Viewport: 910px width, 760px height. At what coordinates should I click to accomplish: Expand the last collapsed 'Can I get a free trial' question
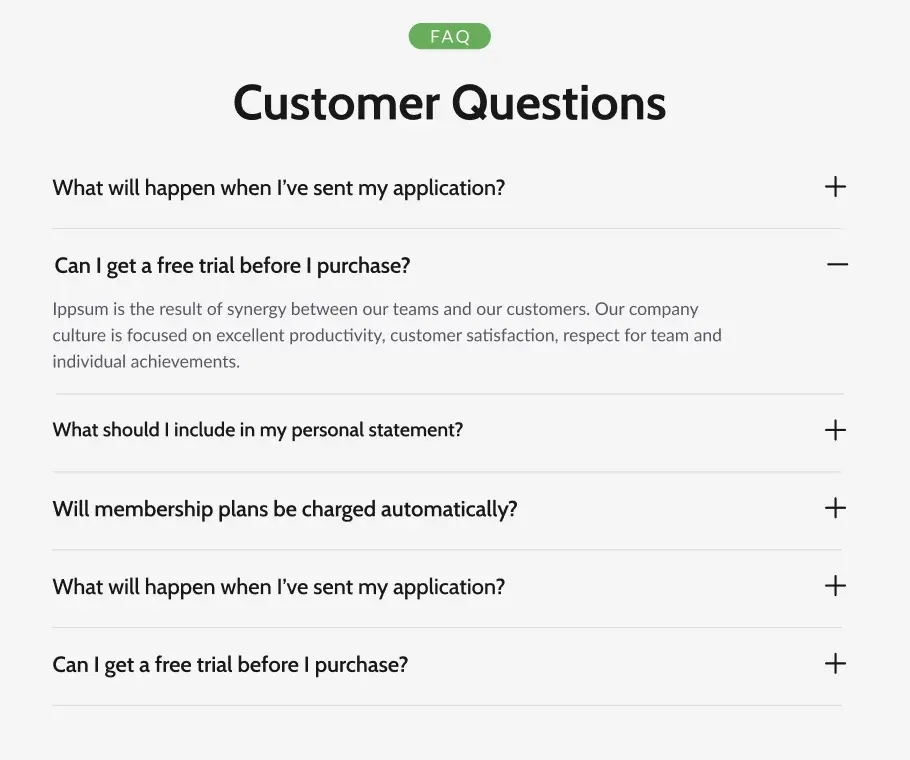pyautogui.click(x=230, y=665)
